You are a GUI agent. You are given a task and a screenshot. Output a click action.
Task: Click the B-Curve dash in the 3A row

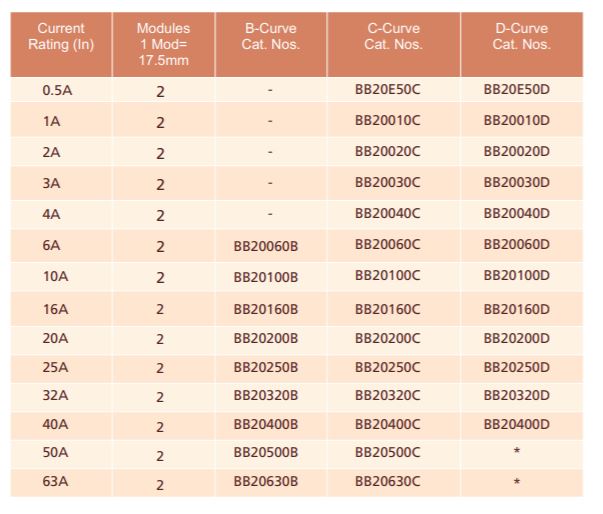270,183
